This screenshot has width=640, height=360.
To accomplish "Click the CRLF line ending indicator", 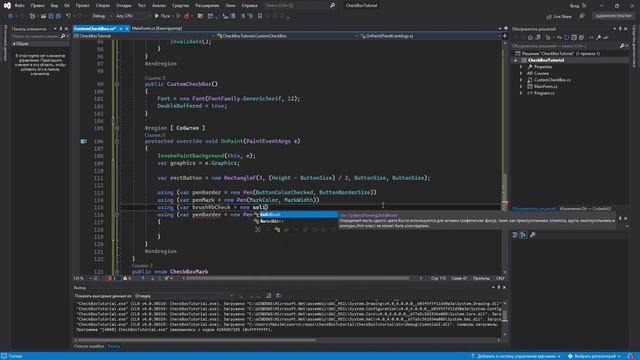I will [500, 278].
